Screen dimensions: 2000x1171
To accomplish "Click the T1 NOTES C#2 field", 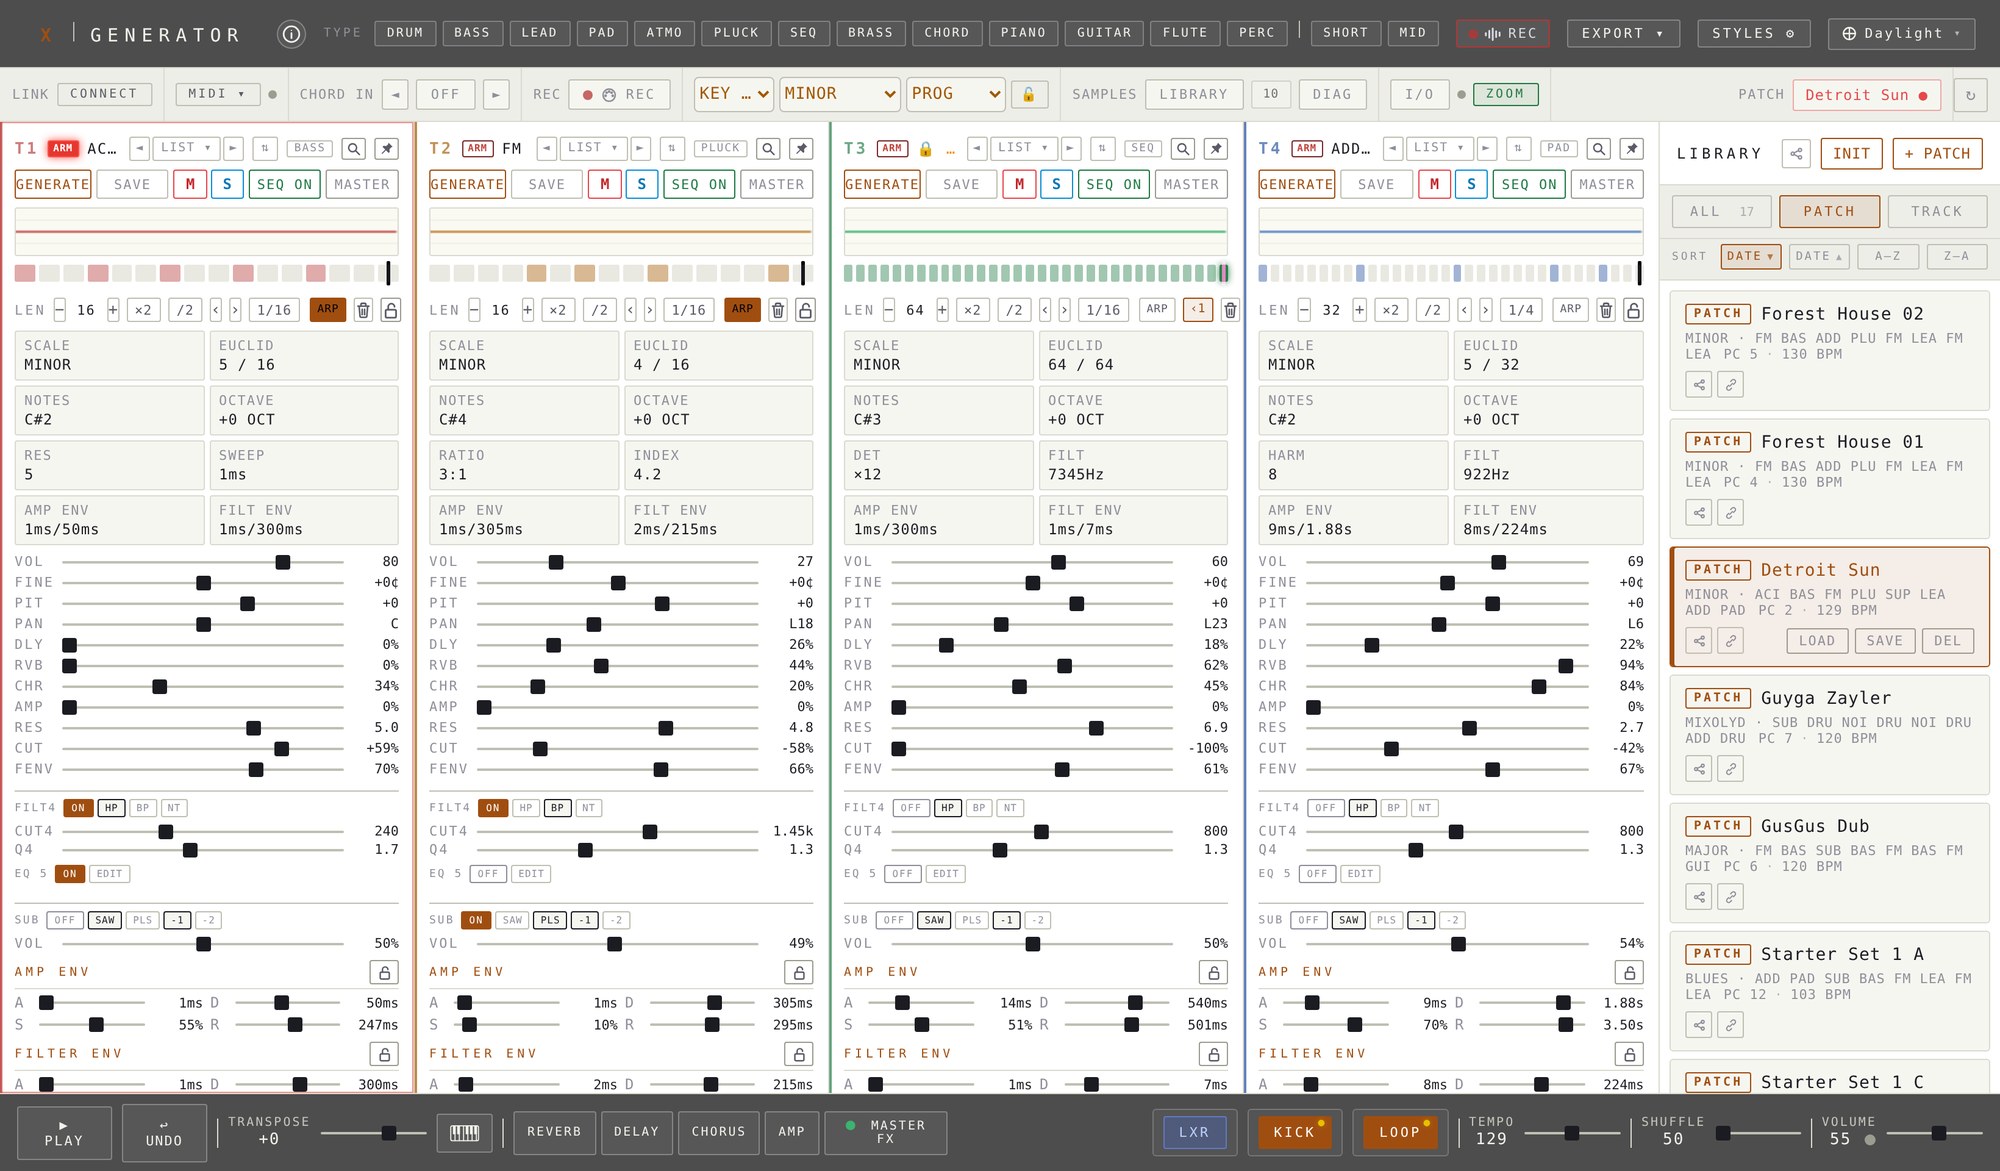I will [110, 410].
